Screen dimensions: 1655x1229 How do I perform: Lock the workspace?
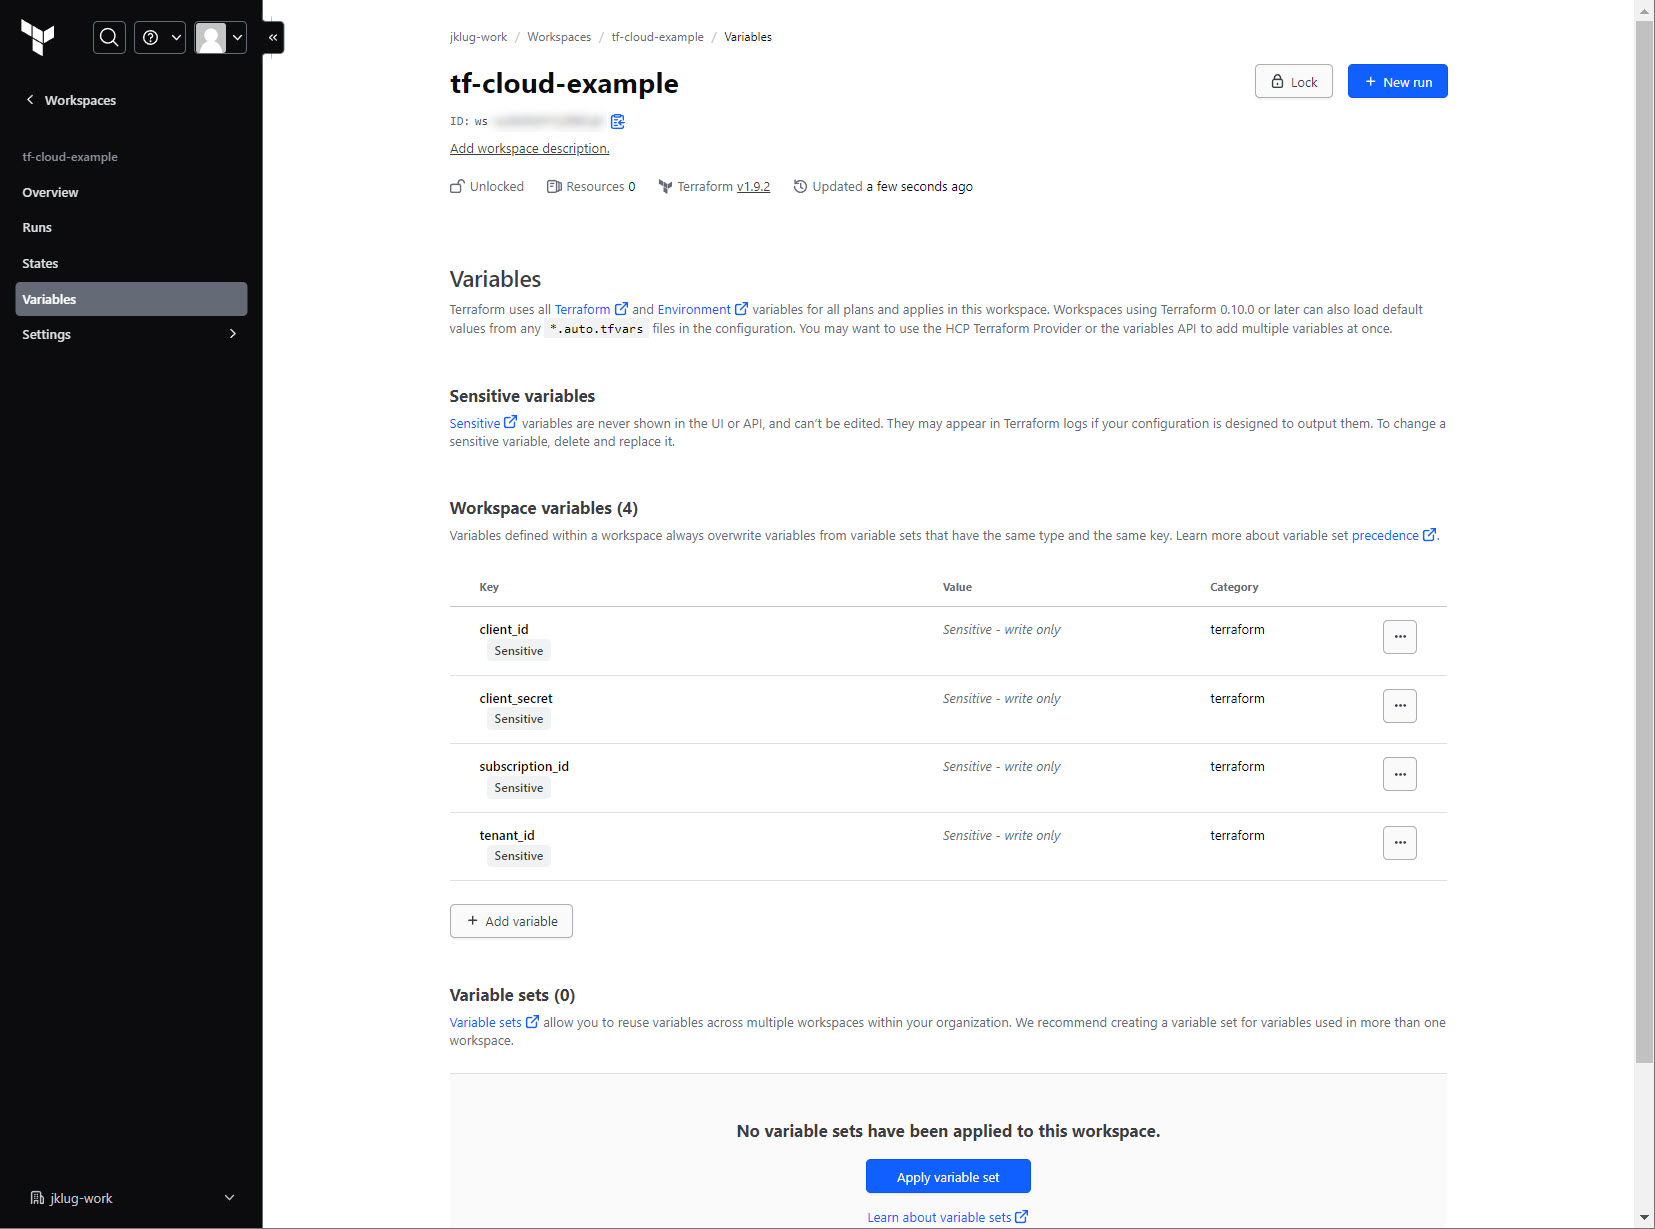[1293, 82]
